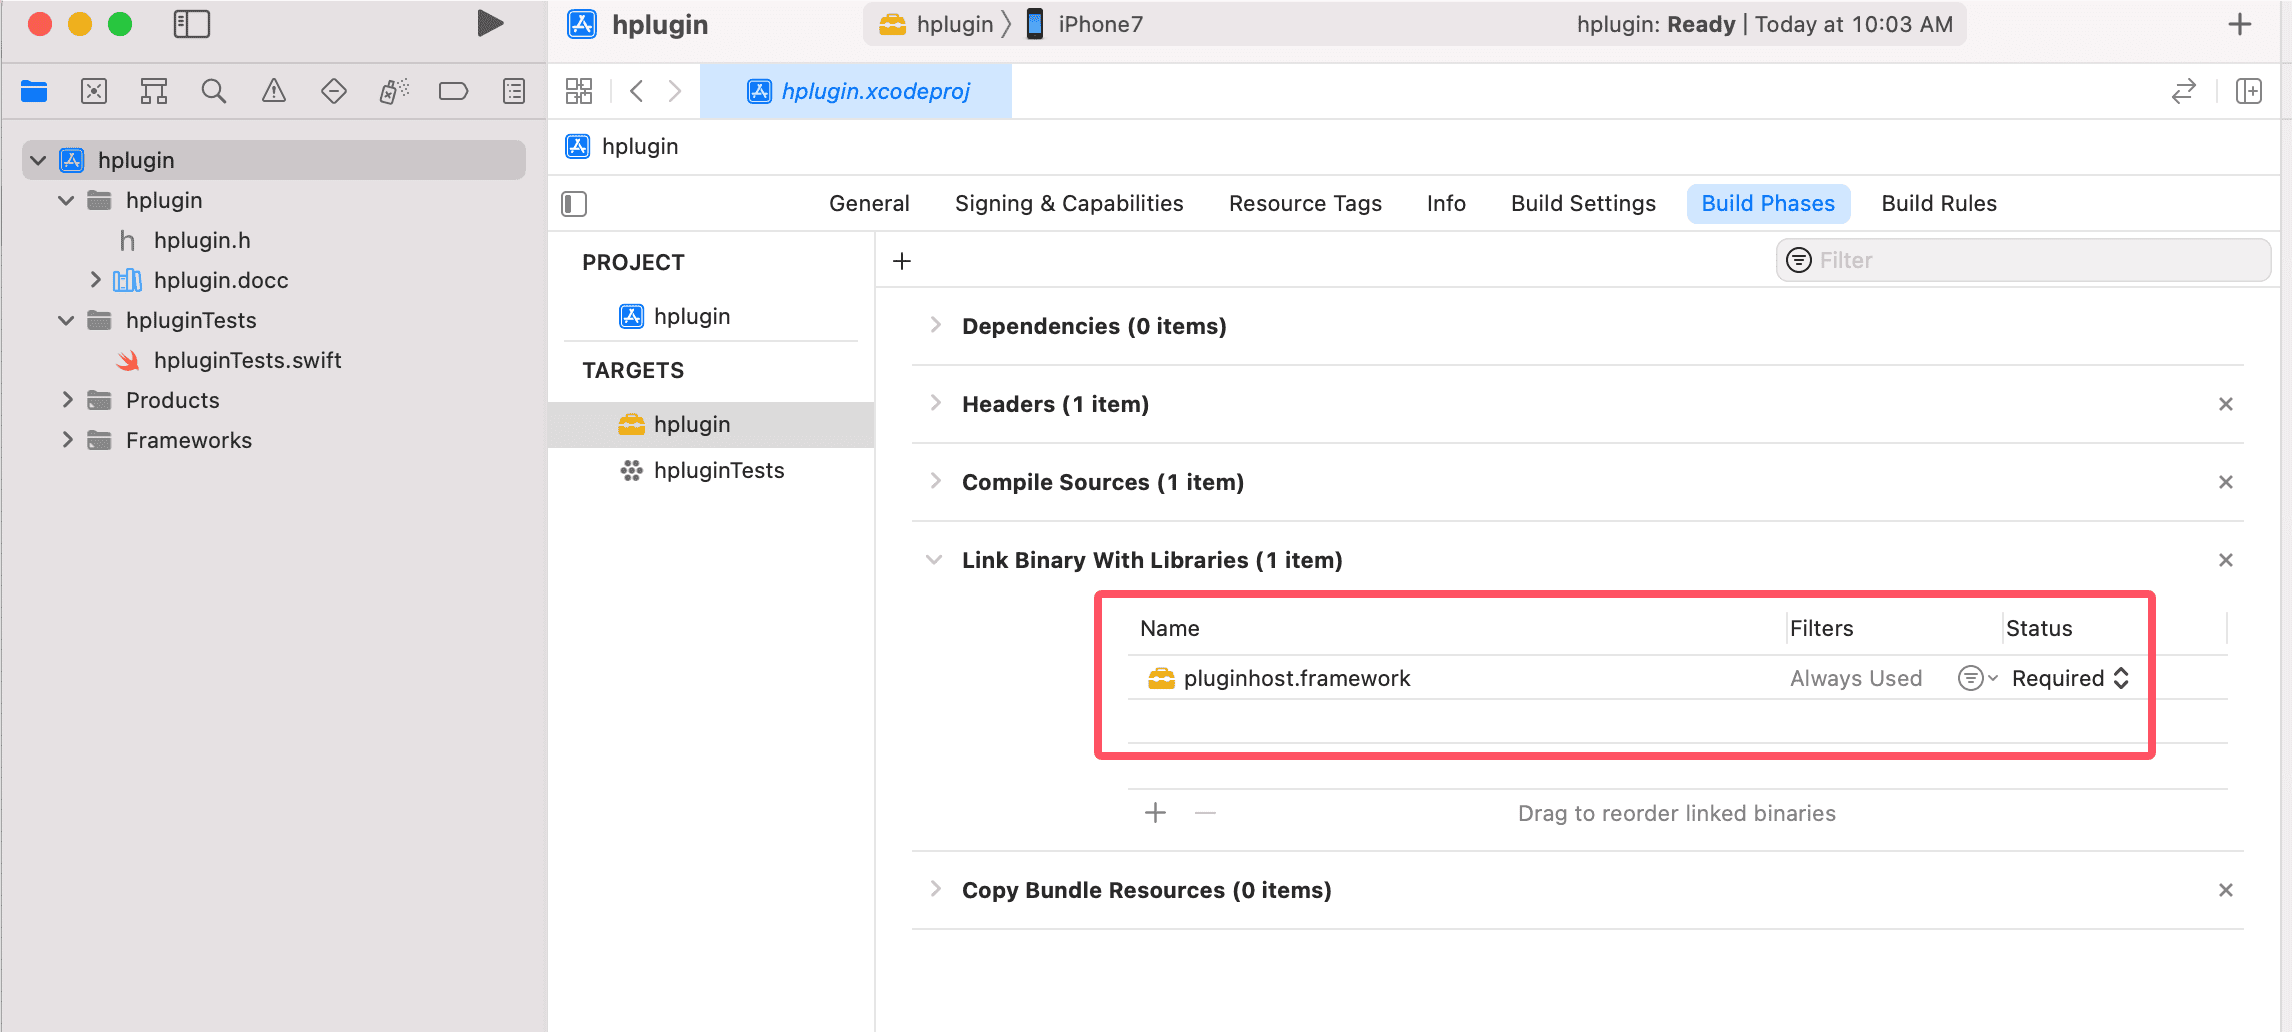Open the Report navigator
Viewport: 2292px width, 1032px height.
pyautogui.click(x=514, y=92)
